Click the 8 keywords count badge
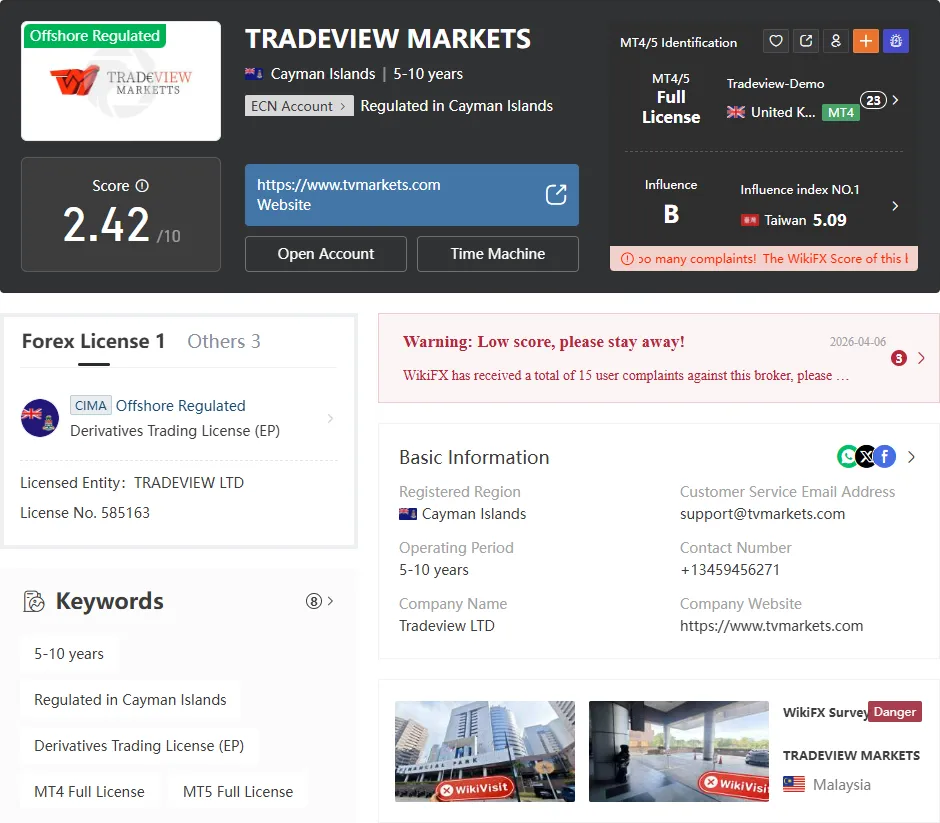Screen dimensions: 940x823 click(314, 601)
